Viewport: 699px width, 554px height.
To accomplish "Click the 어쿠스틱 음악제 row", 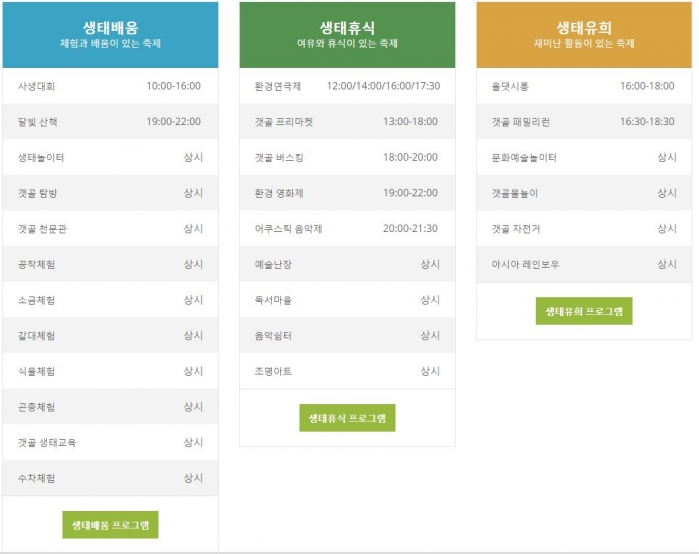I will [347, 229].
